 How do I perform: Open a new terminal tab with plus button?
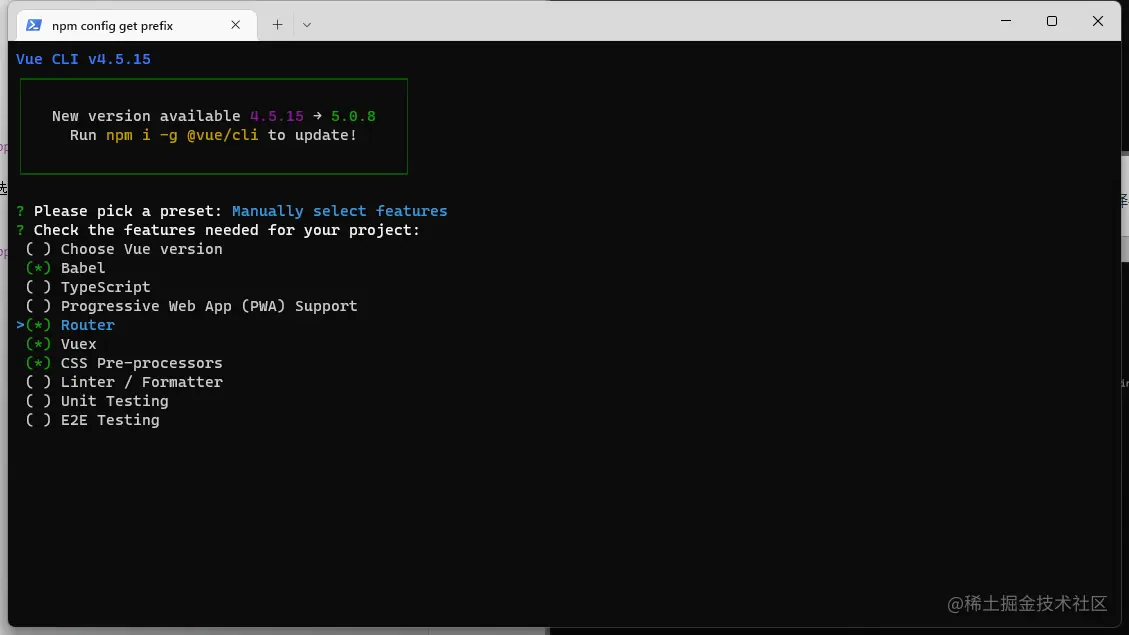277,25
